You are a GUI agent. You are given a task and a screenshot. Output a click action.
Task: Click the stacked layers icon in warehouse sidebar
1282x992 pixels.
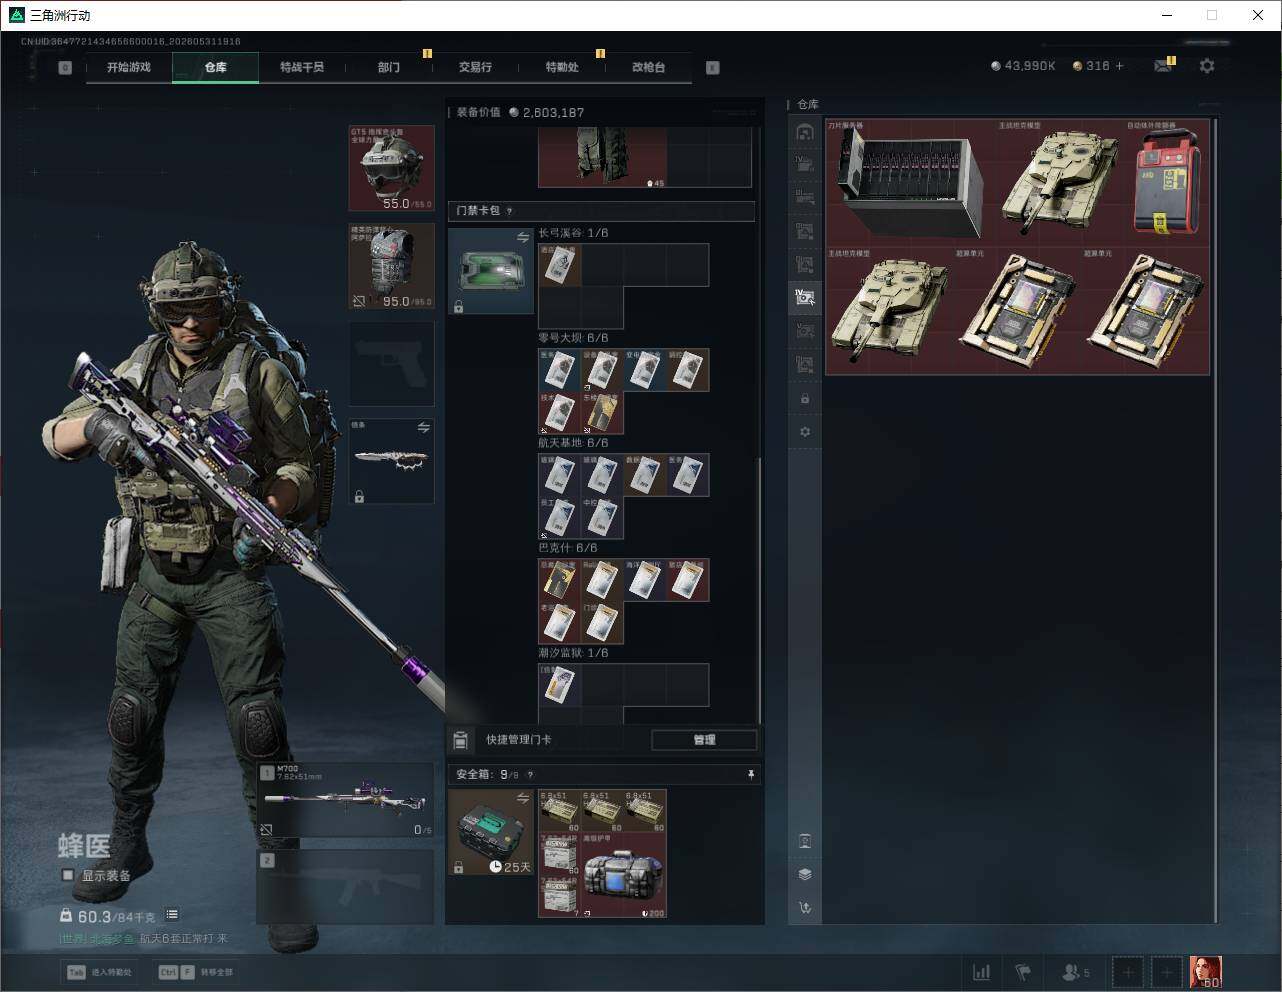point(805,874)
